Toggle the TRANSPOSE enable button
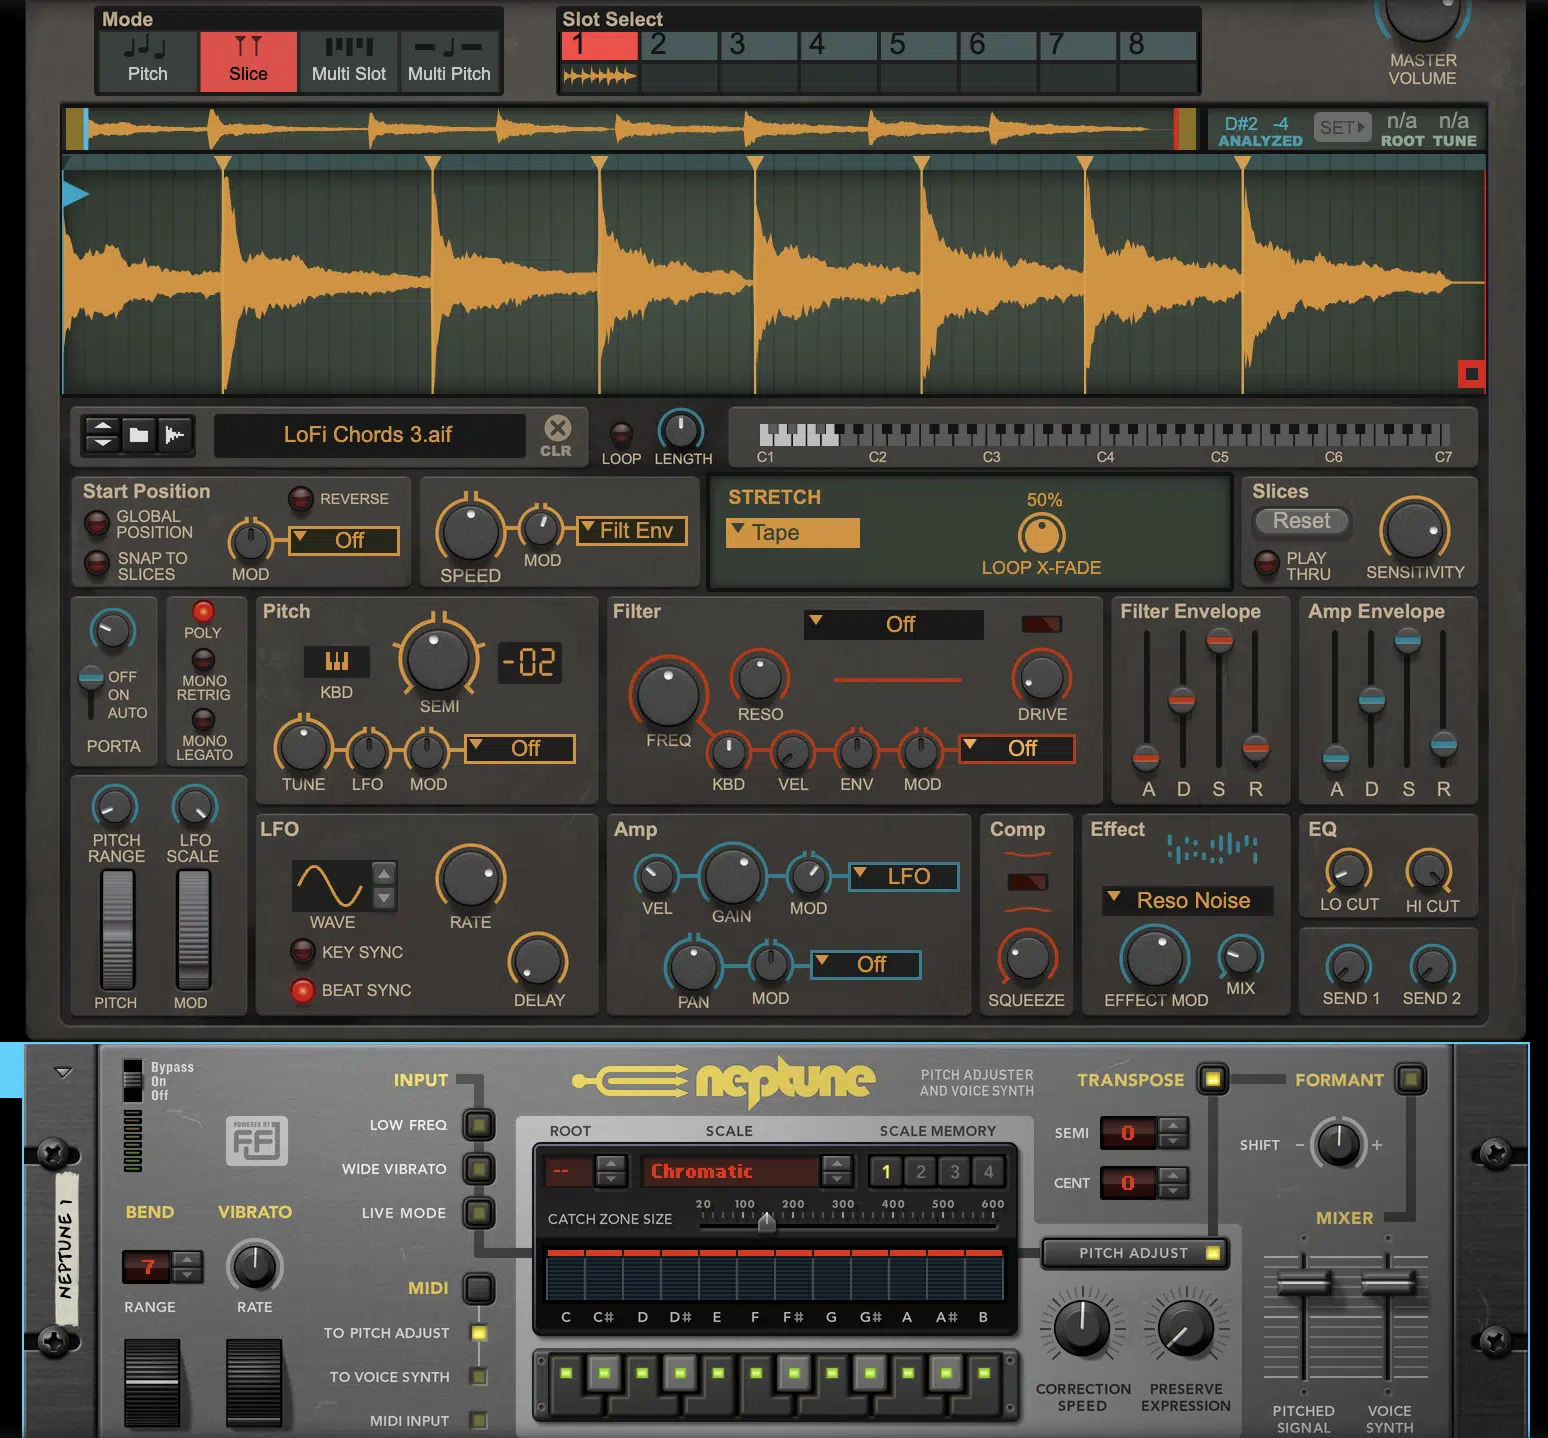Image resolution: width=1548 pixels, height=1438 pixels. pos(1212,1079)
